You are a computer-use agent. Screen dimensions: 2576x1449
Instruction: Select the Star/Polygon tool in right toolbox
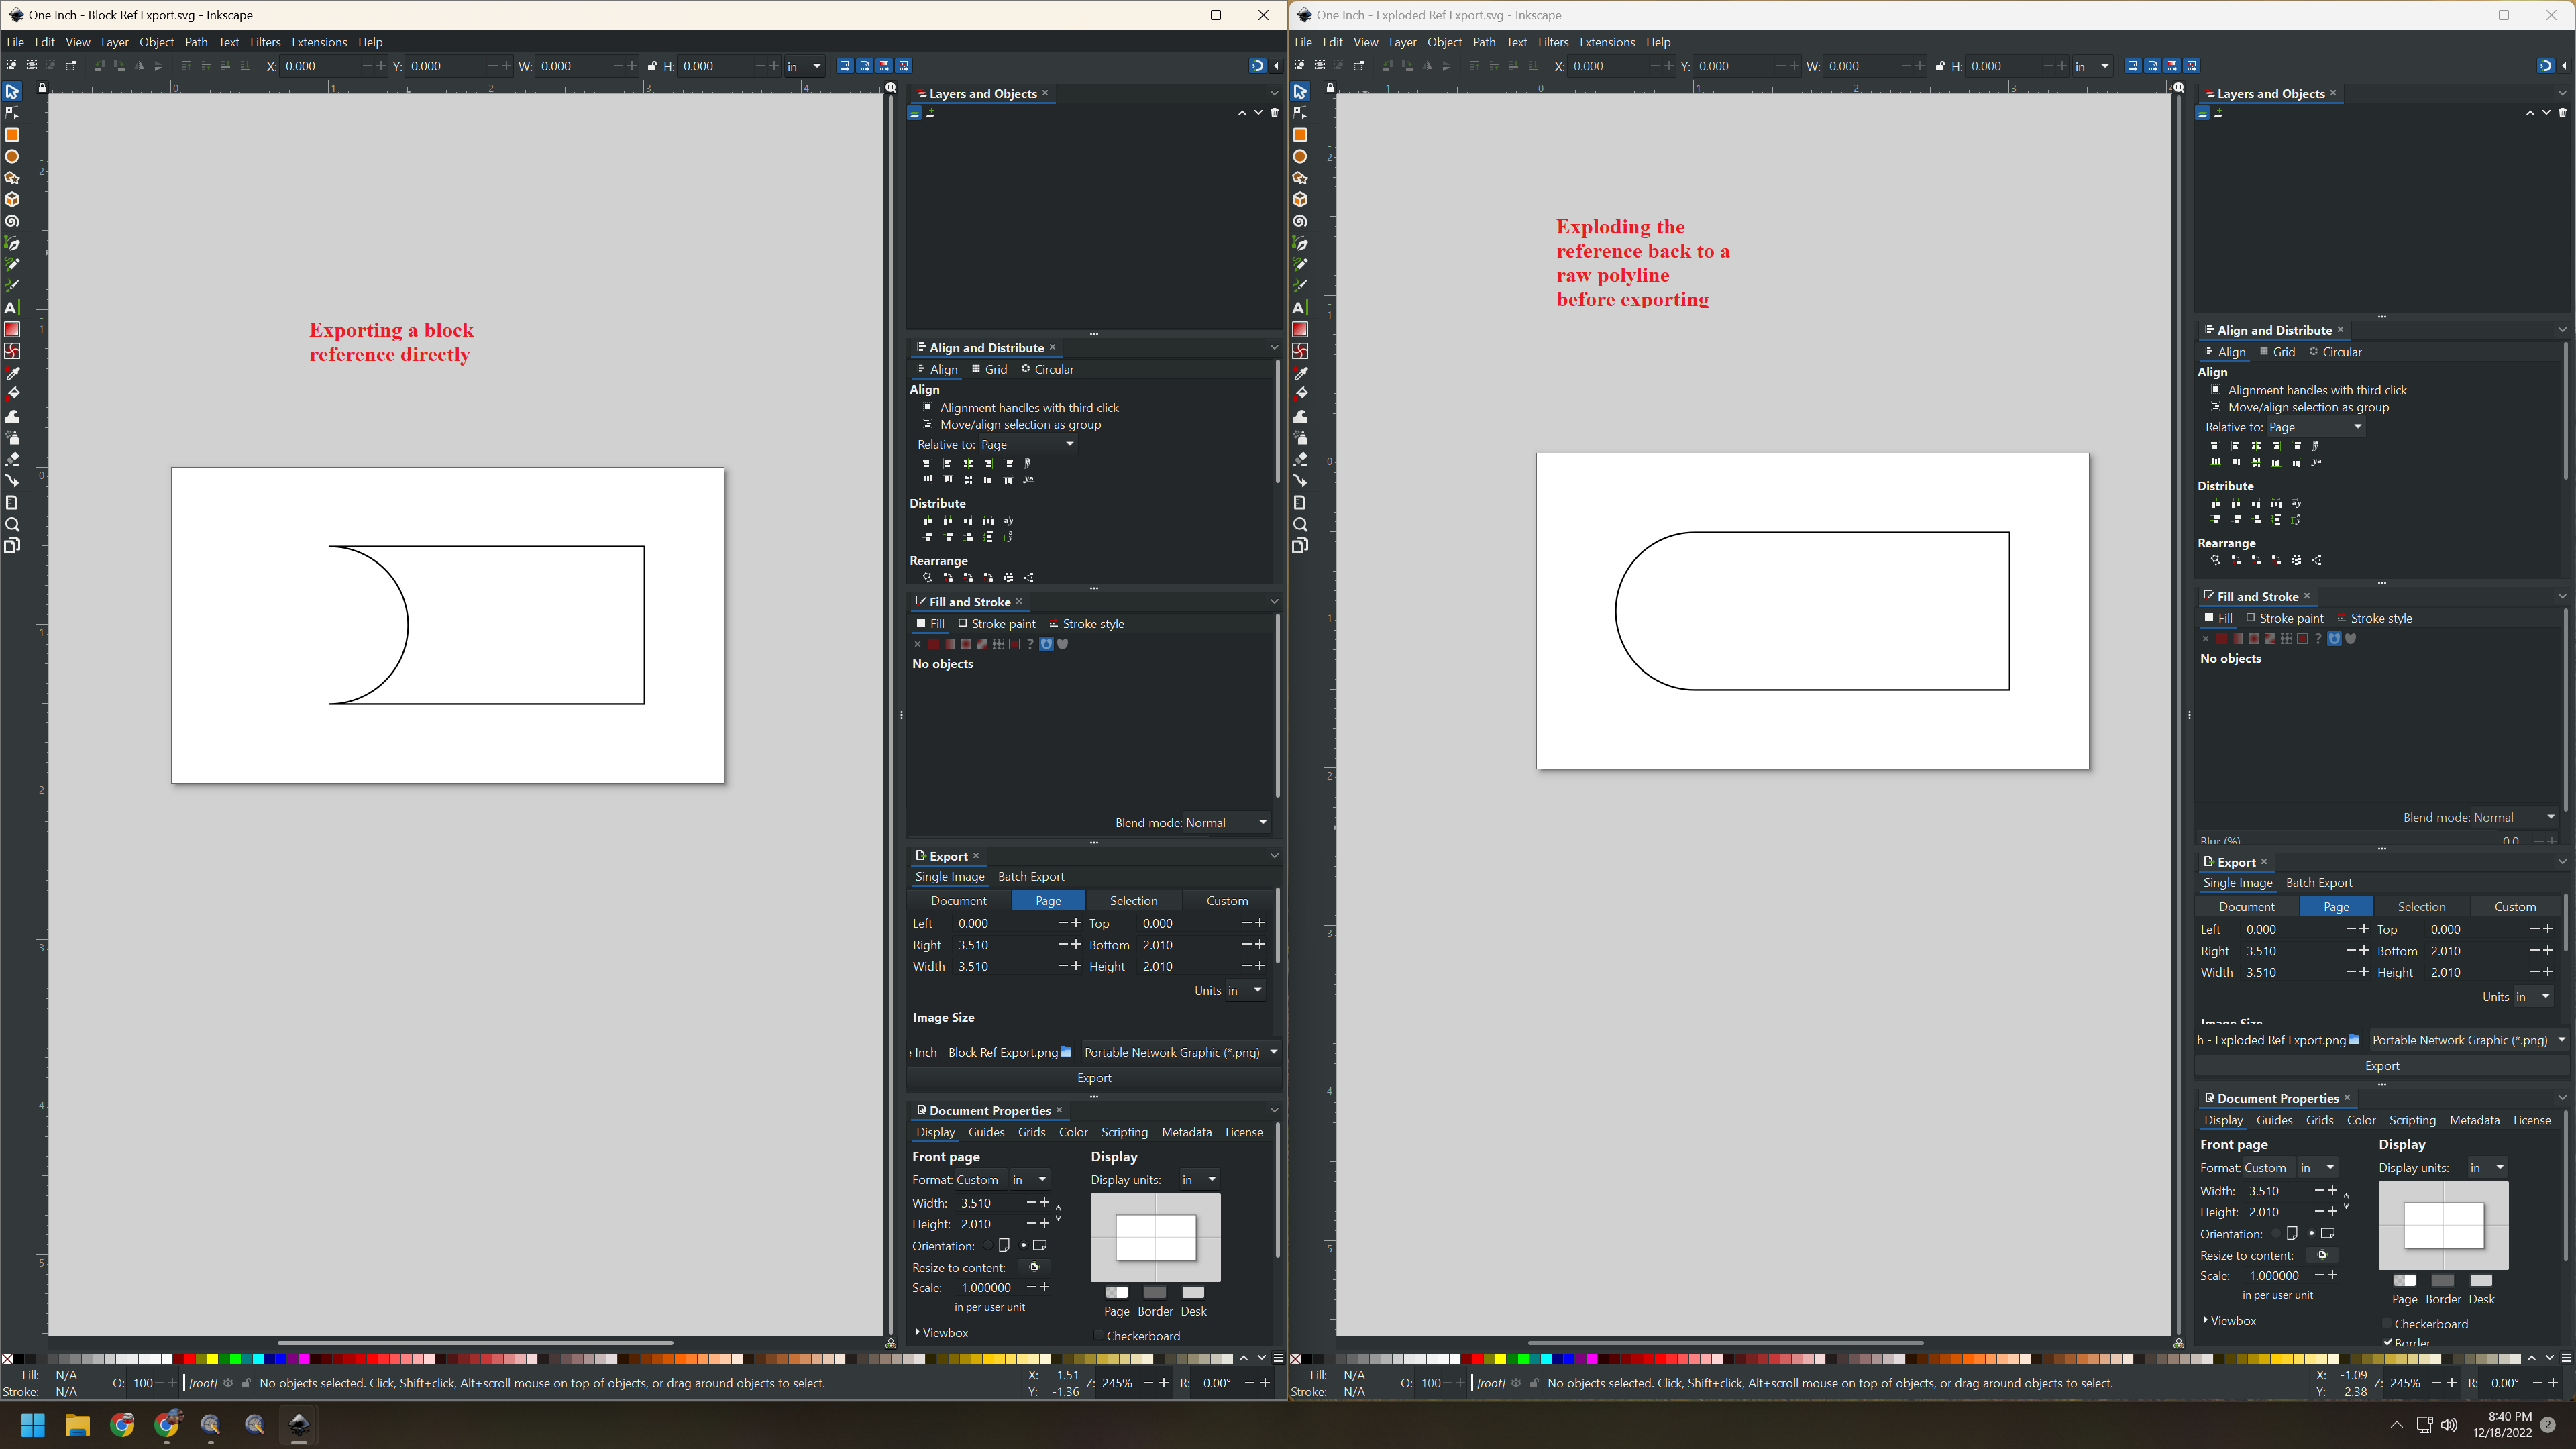point(1300,178)
